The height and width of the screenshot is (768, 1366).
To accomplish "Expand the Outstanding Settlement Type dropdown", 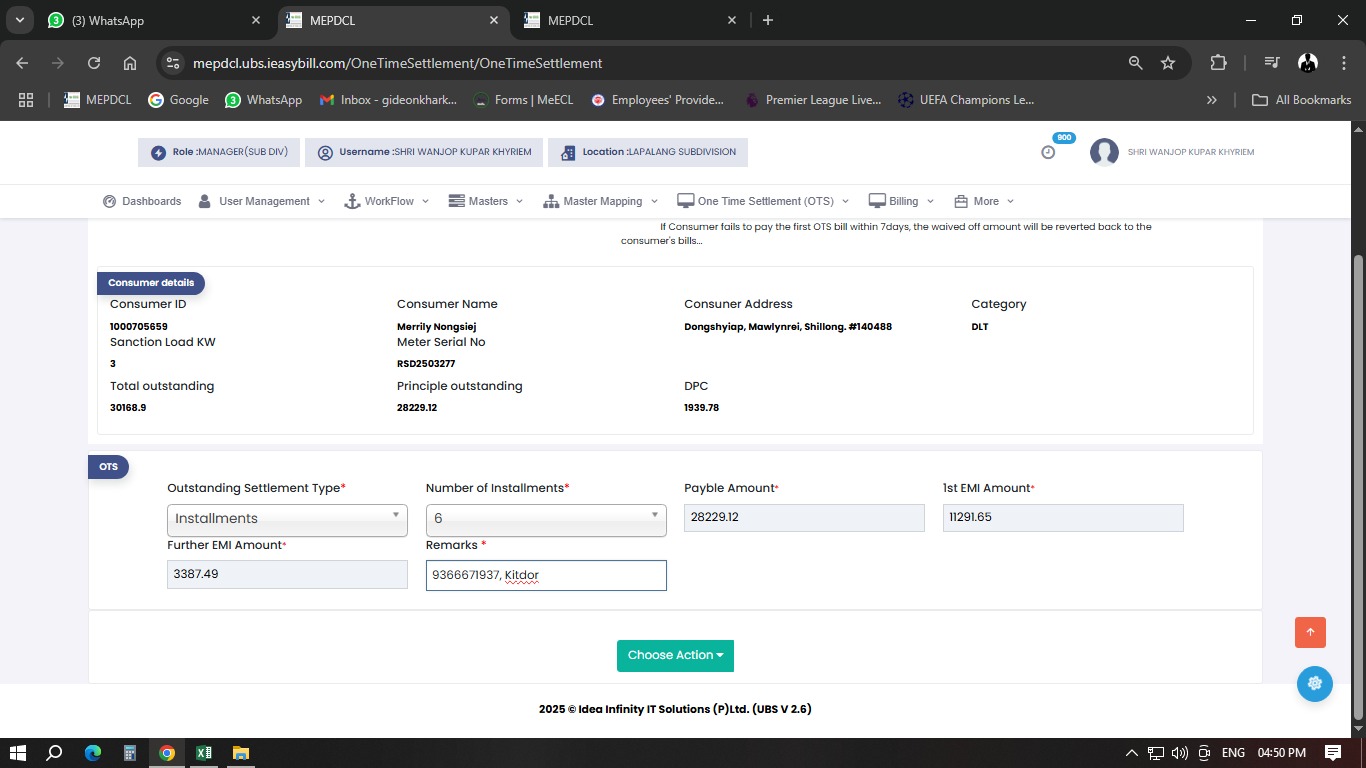I will [287, 518].
